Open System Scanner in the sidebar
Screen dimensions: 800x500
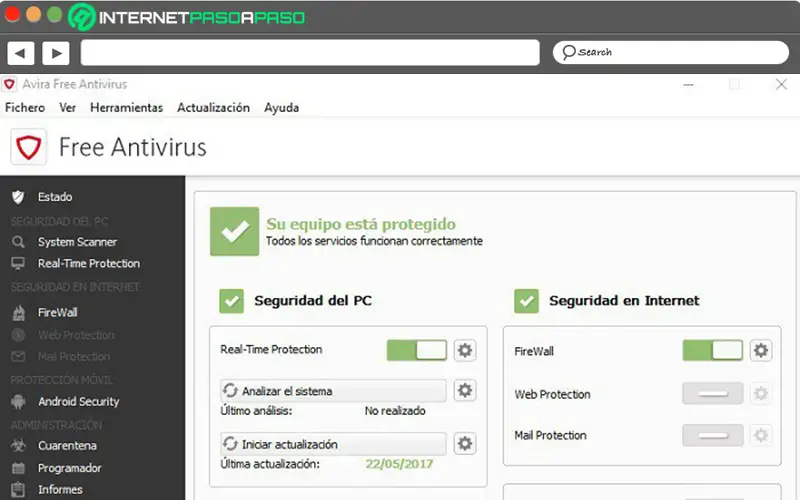tap(77, 242)
